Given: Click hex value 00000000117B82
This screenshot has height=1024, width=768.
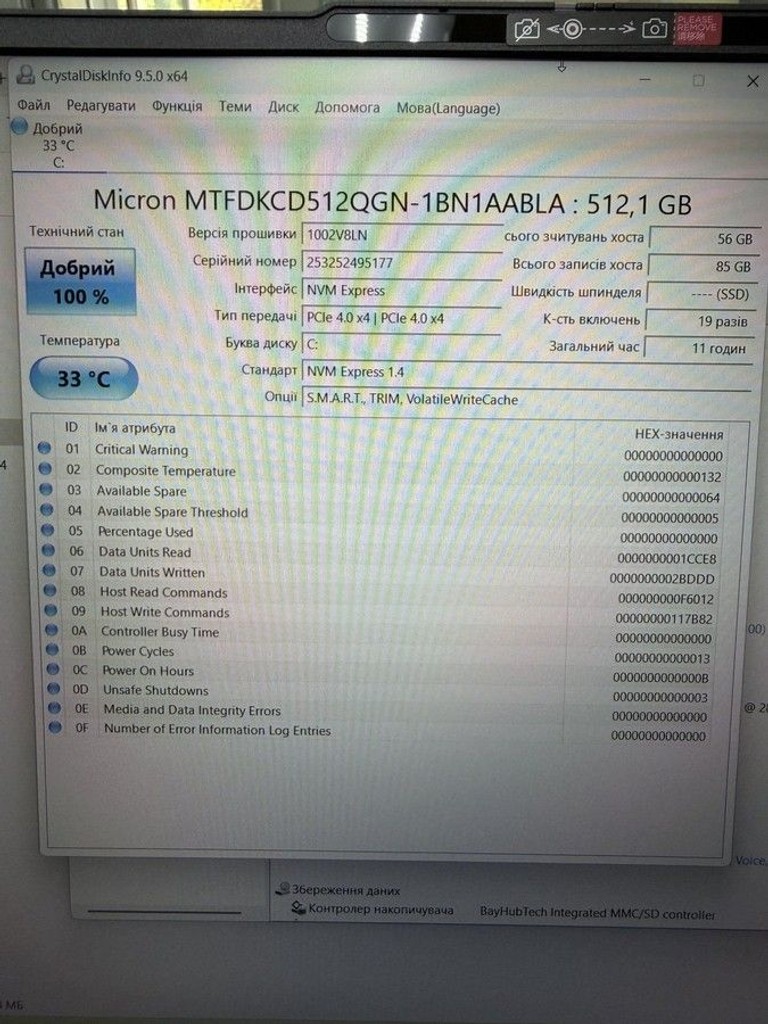Looking at the screenshot, I should [x=664, y=618].
